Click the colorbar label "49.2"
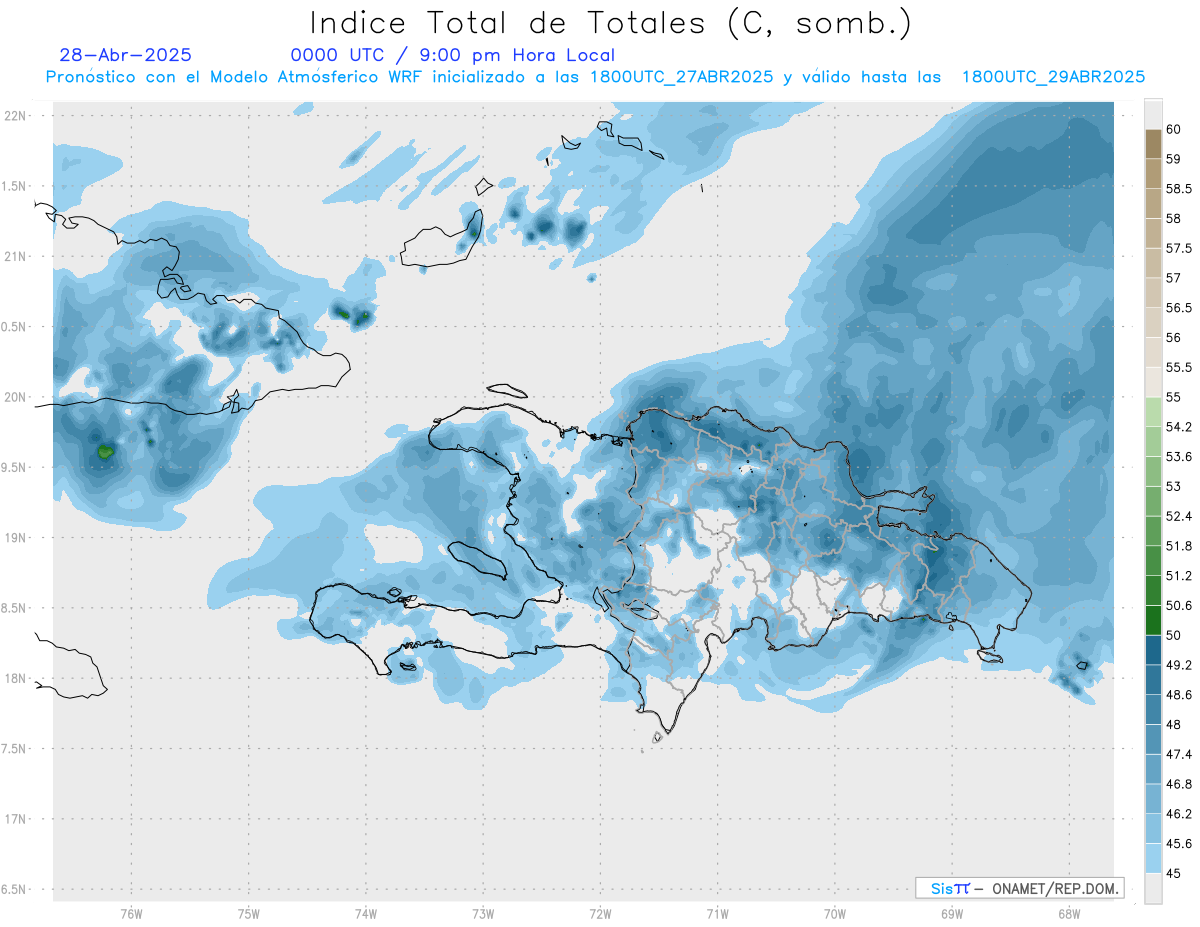 1179,665
